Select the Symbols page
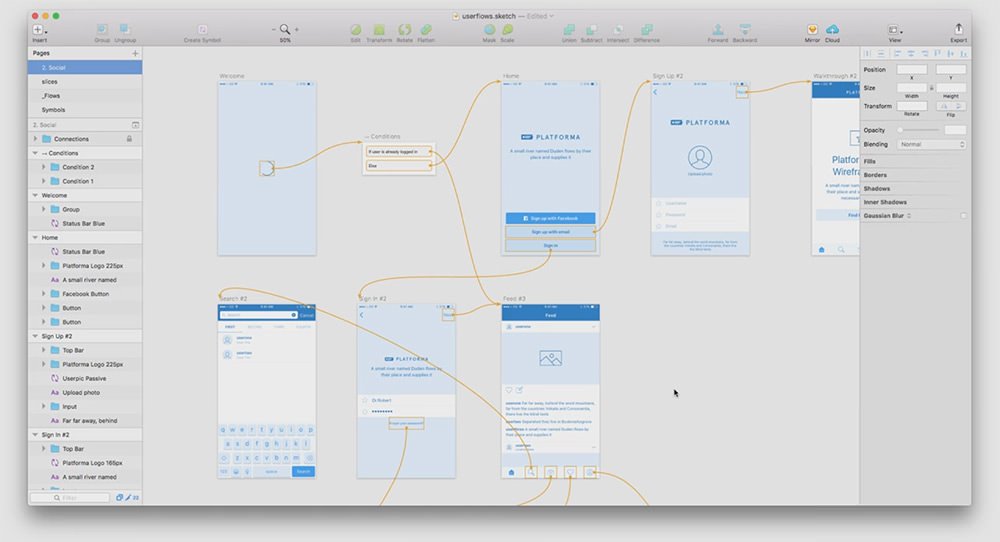 click(85, 110)
